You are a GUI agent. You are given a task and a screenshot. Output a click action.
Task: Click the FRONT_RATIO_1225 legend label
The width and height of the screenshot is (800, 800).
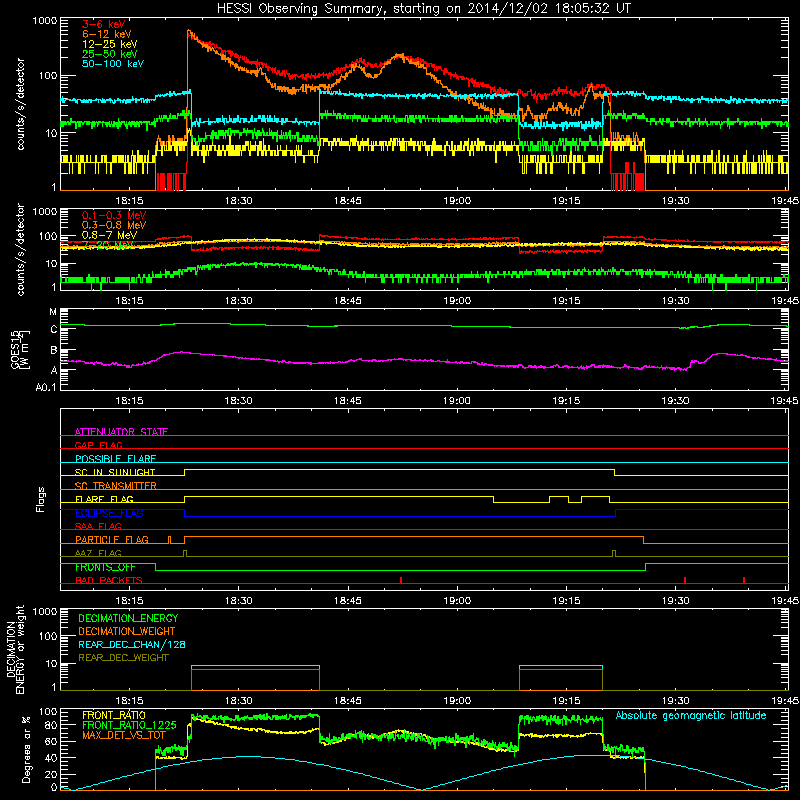coord(129,725)
